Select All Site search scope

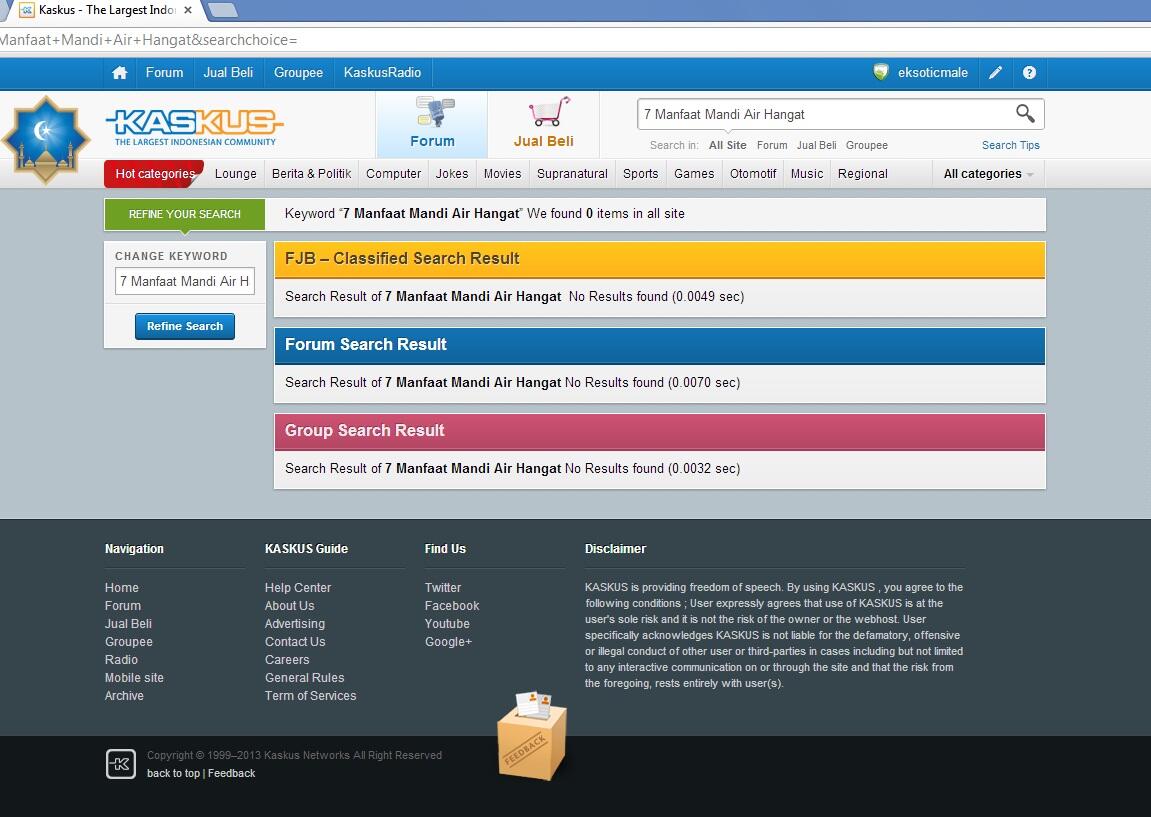tap(727, 145)
